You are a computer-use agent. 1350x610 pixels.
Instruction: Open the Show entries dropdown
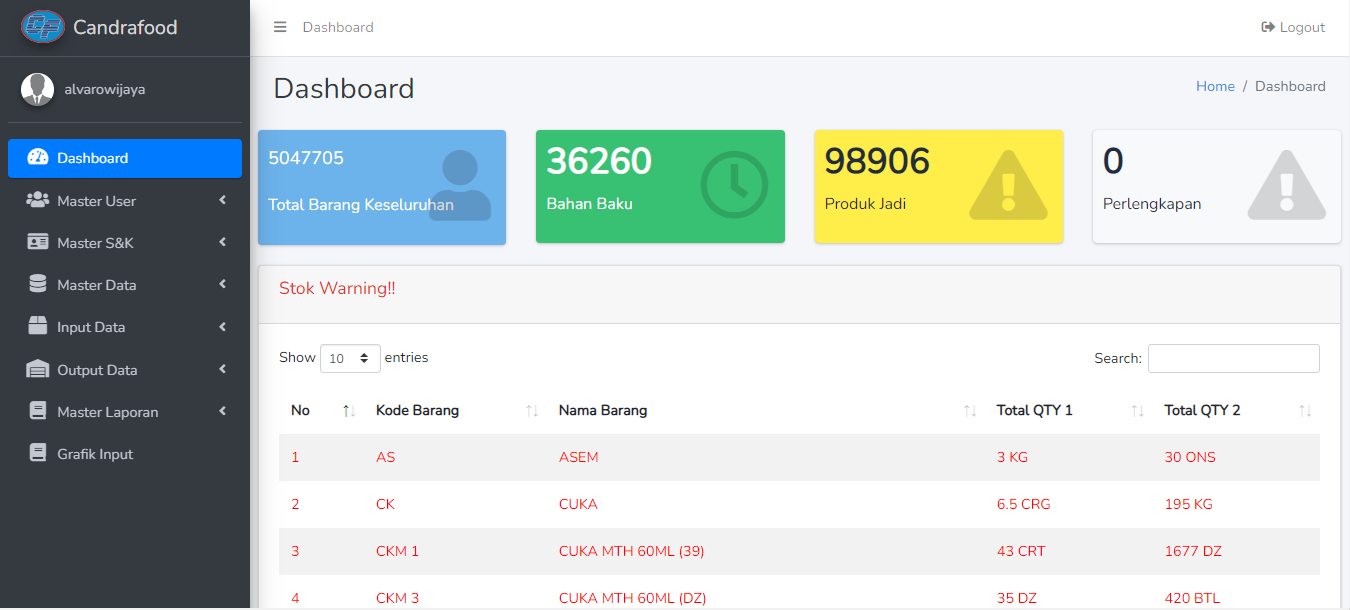350,358
